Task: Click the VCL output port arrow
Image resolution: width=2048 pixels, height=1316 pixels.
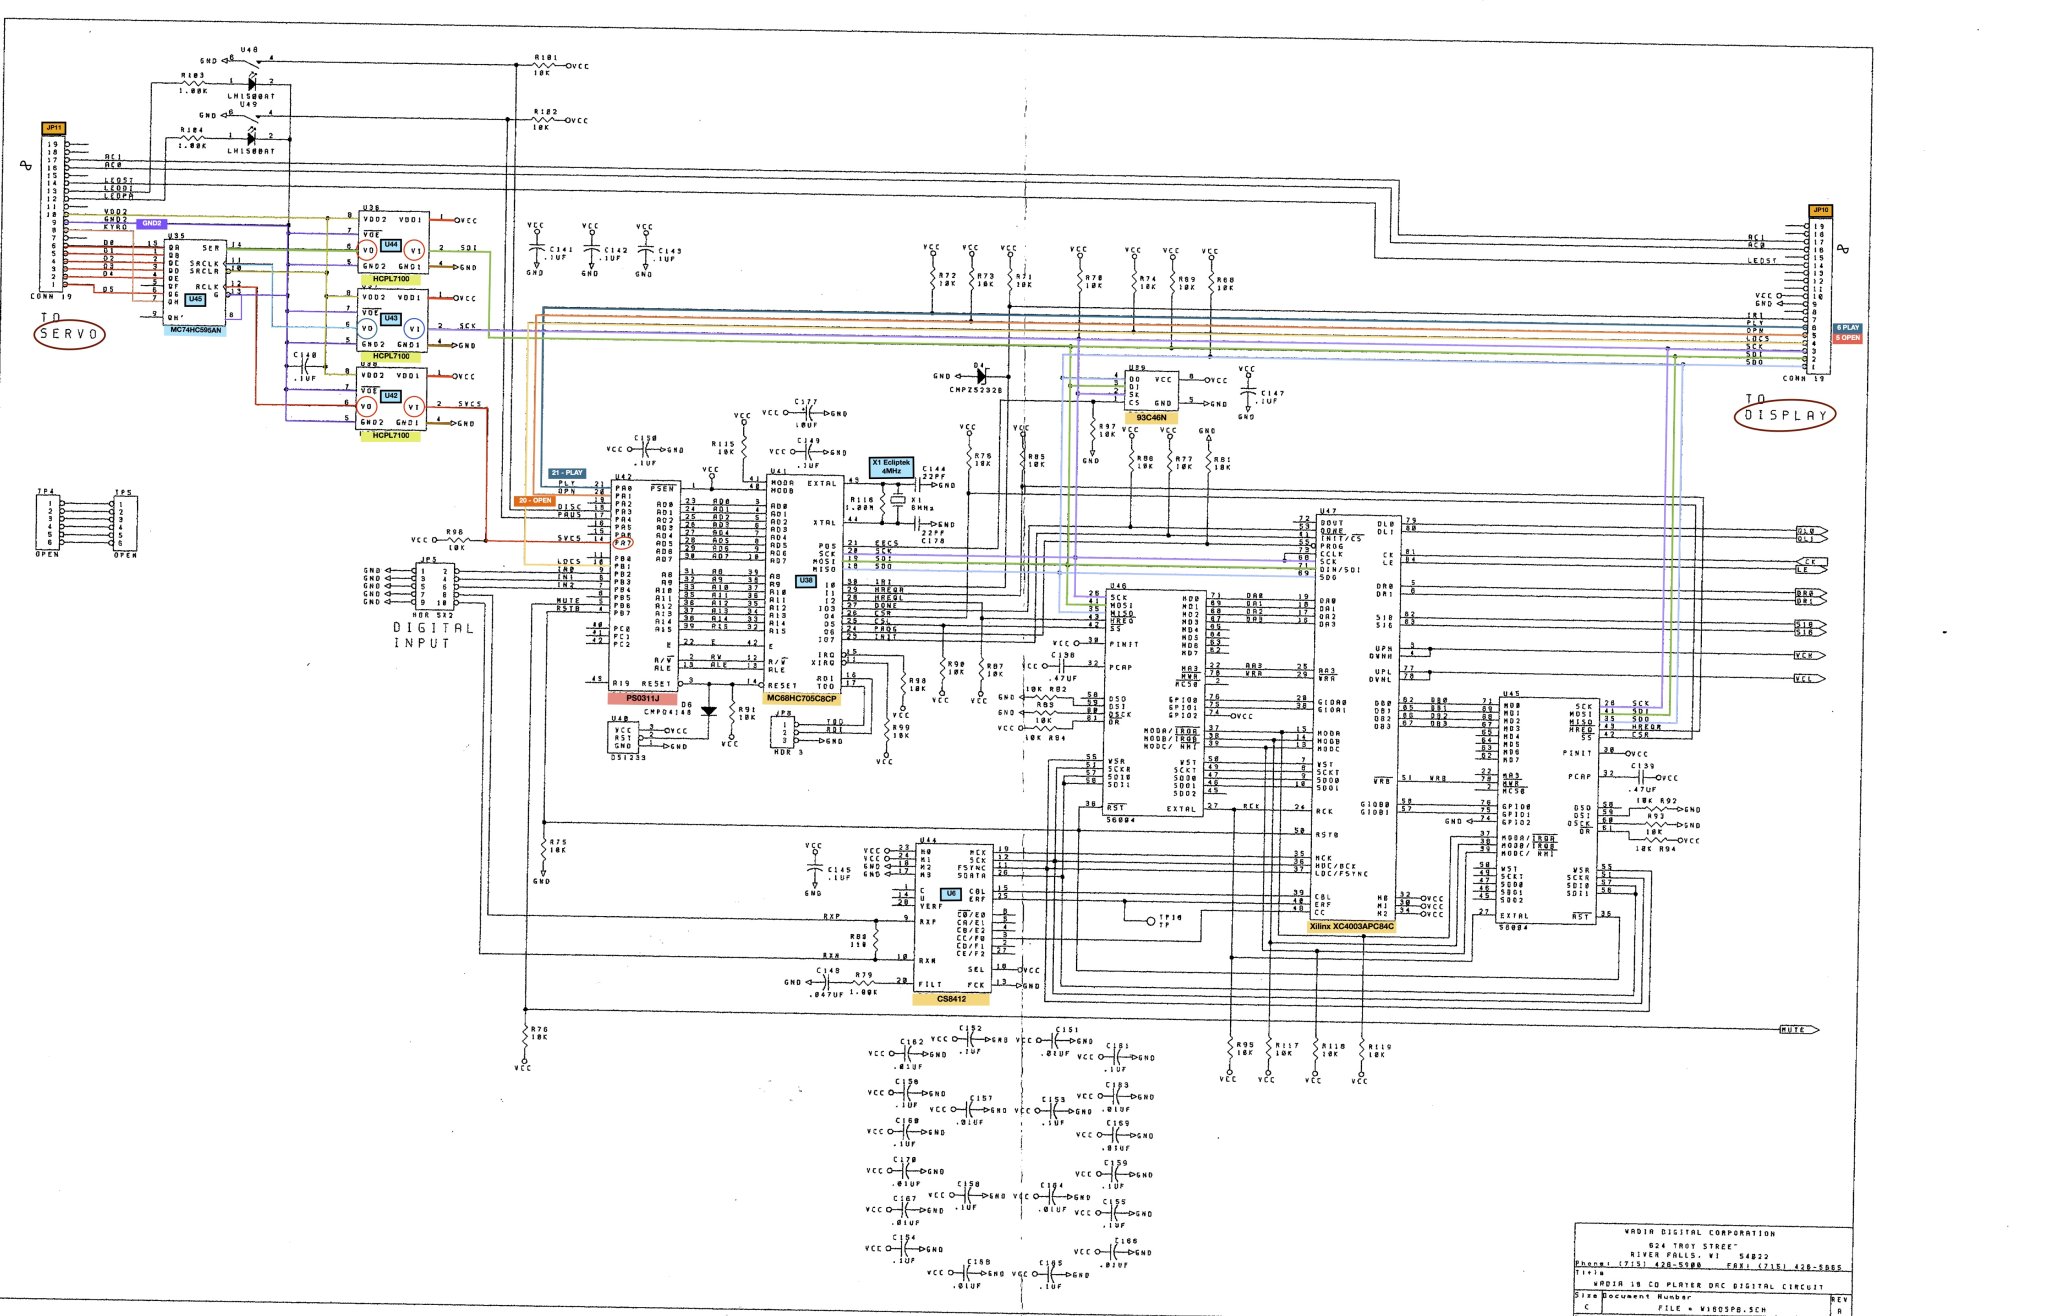Action: click(x=1810, y=679)
